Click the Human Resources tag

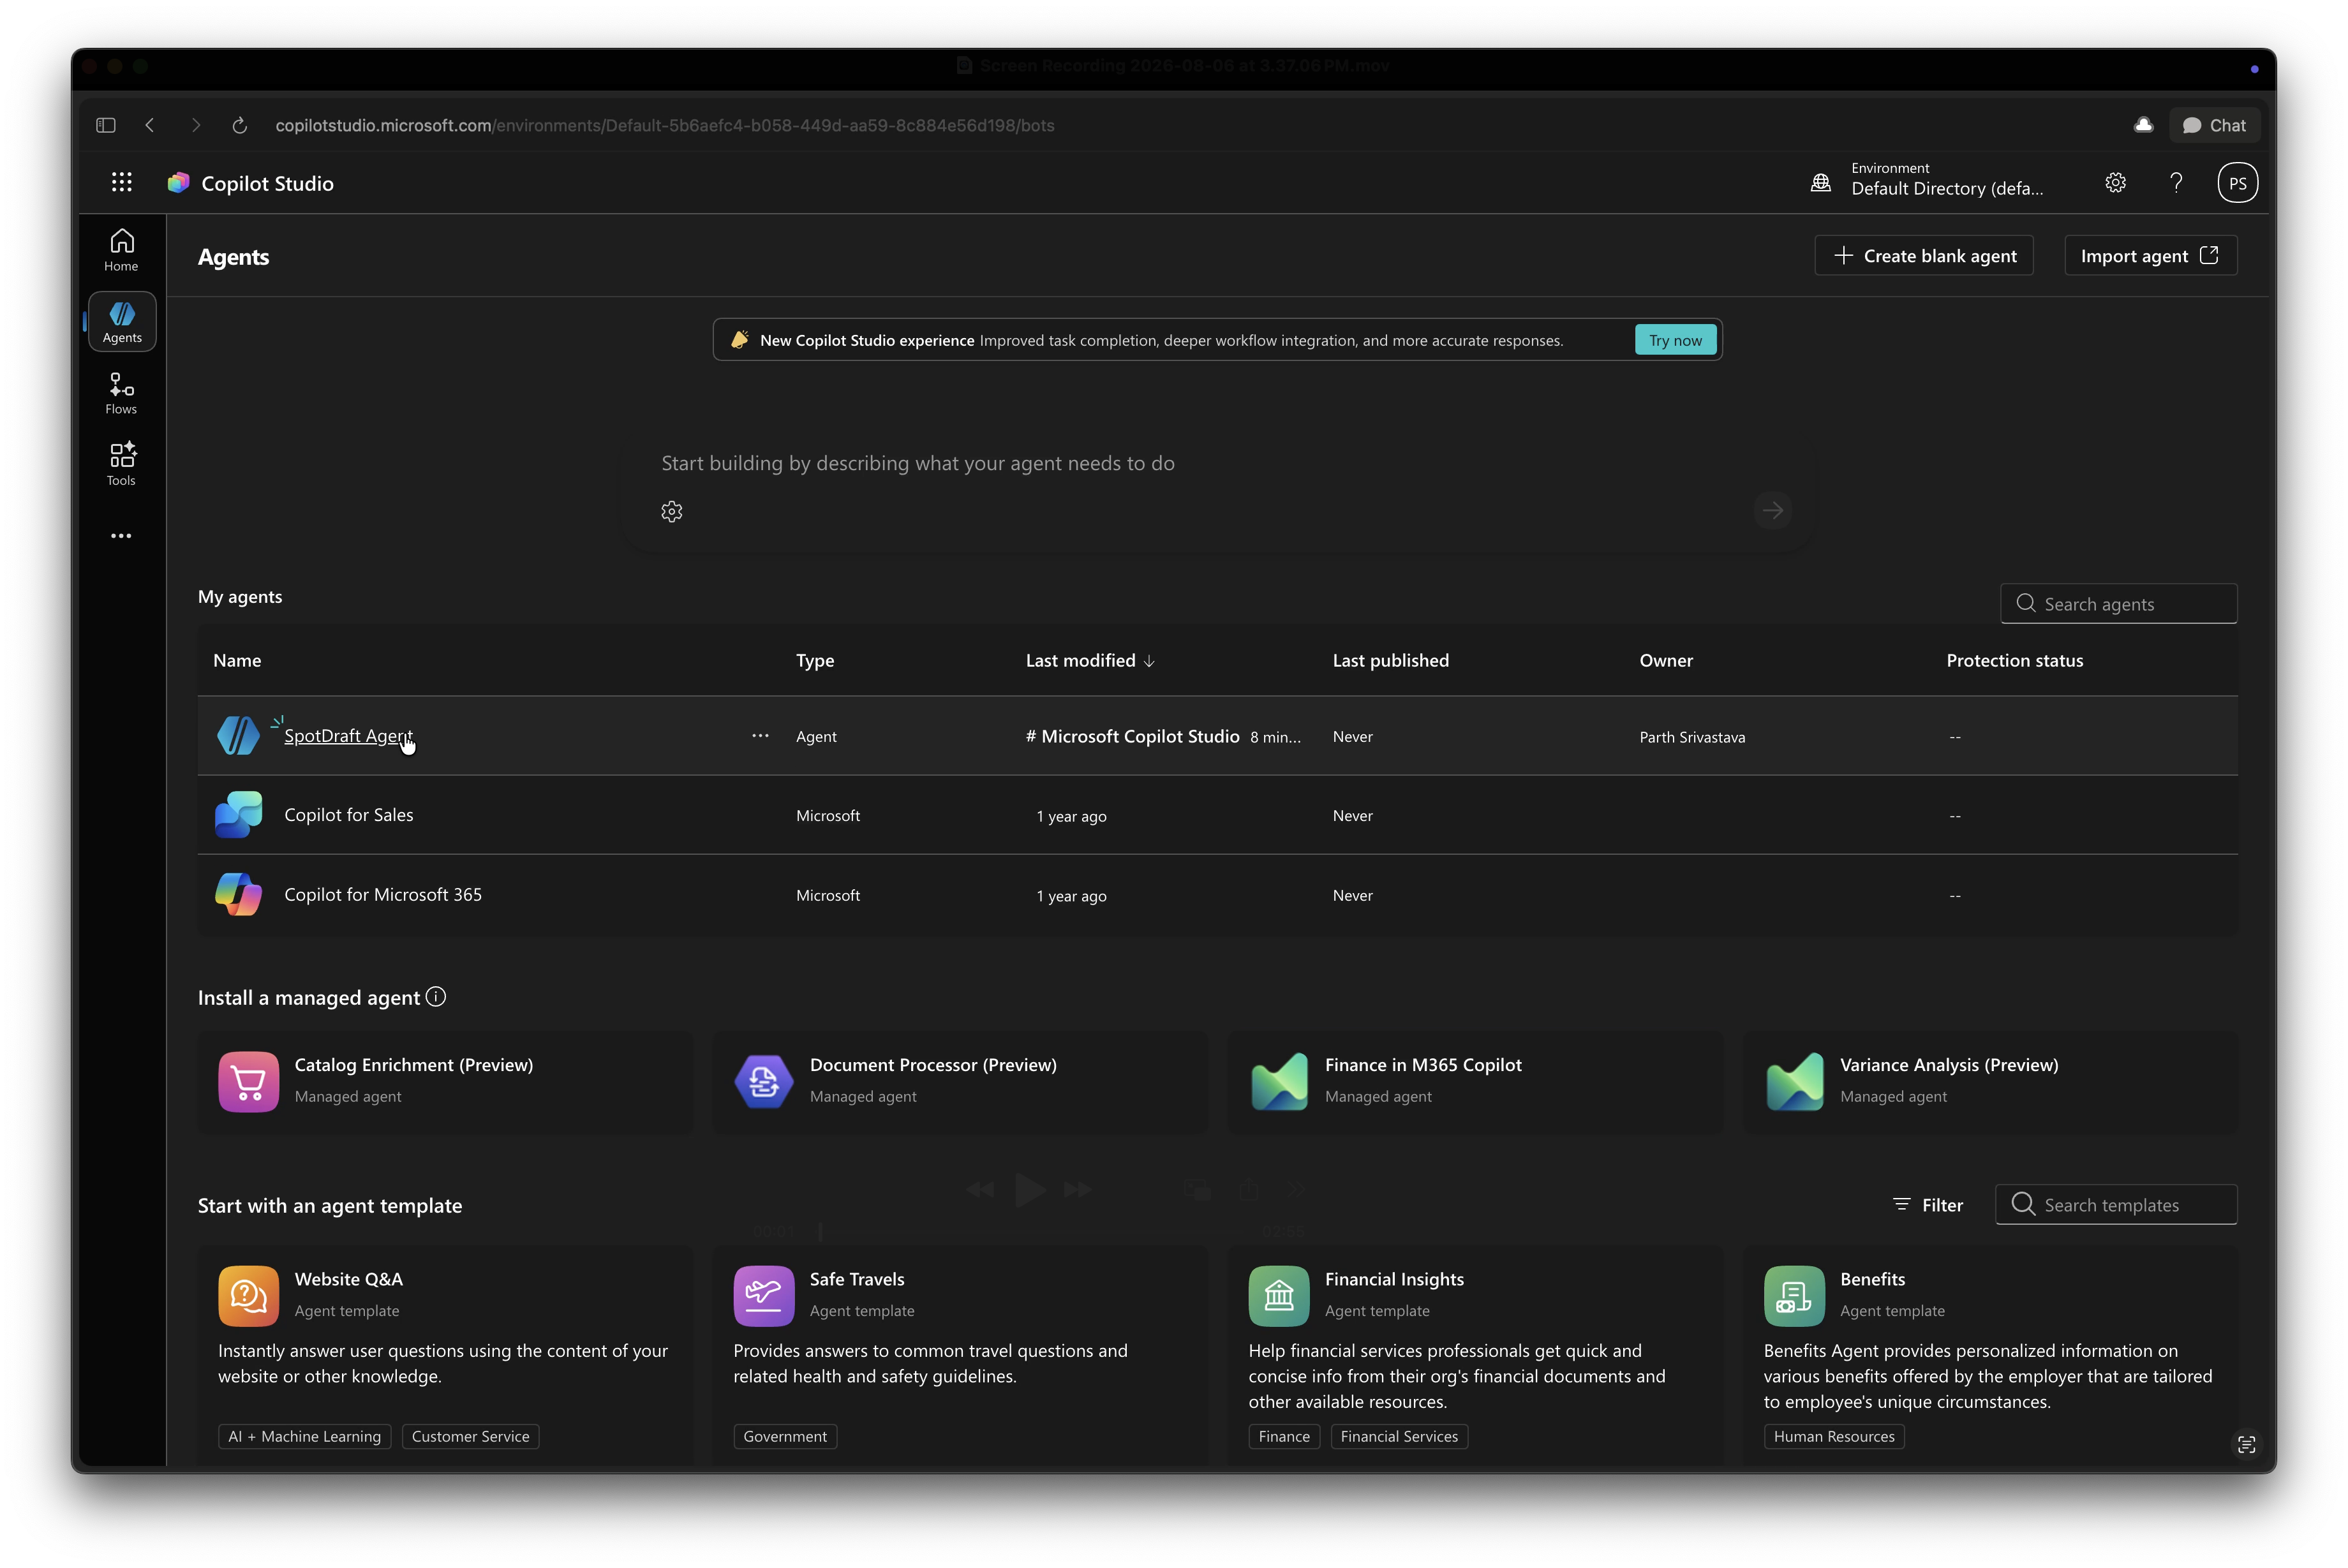coord(1834,1437)
